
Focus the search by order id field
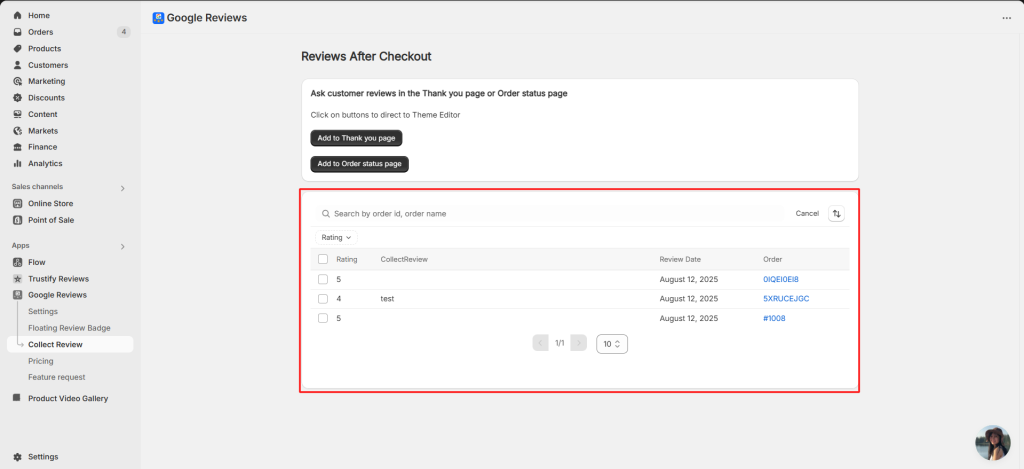tap(550, 214)
